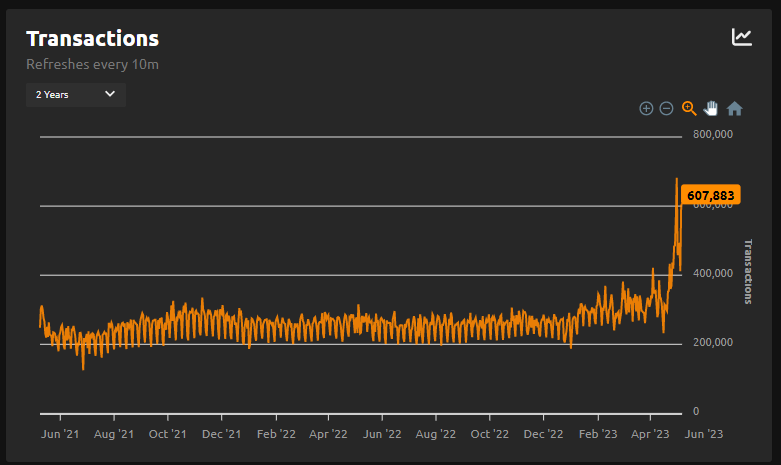
Task: Click the Apr '23 x-axis label
Action: click(650, 434)
